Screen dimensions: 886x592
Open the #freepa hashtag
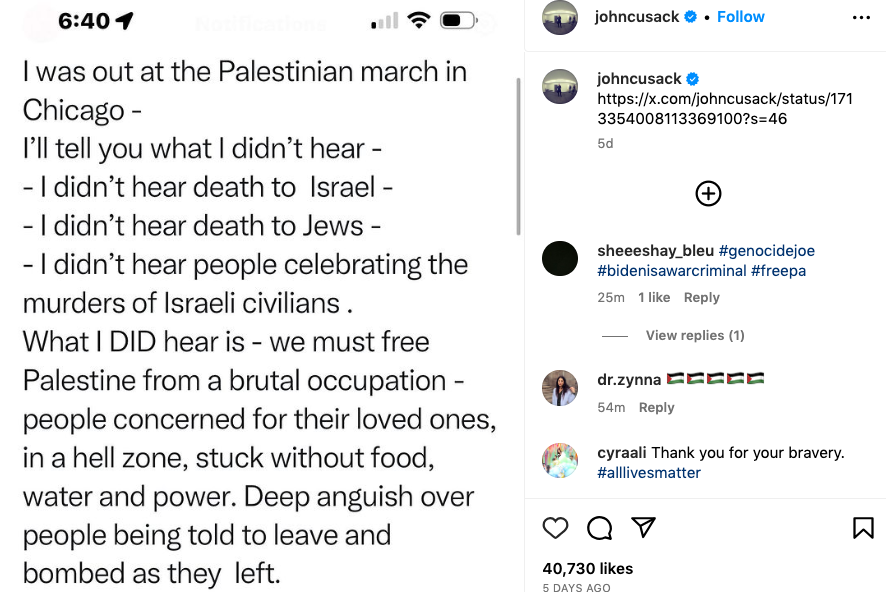[x=778, y=271]
